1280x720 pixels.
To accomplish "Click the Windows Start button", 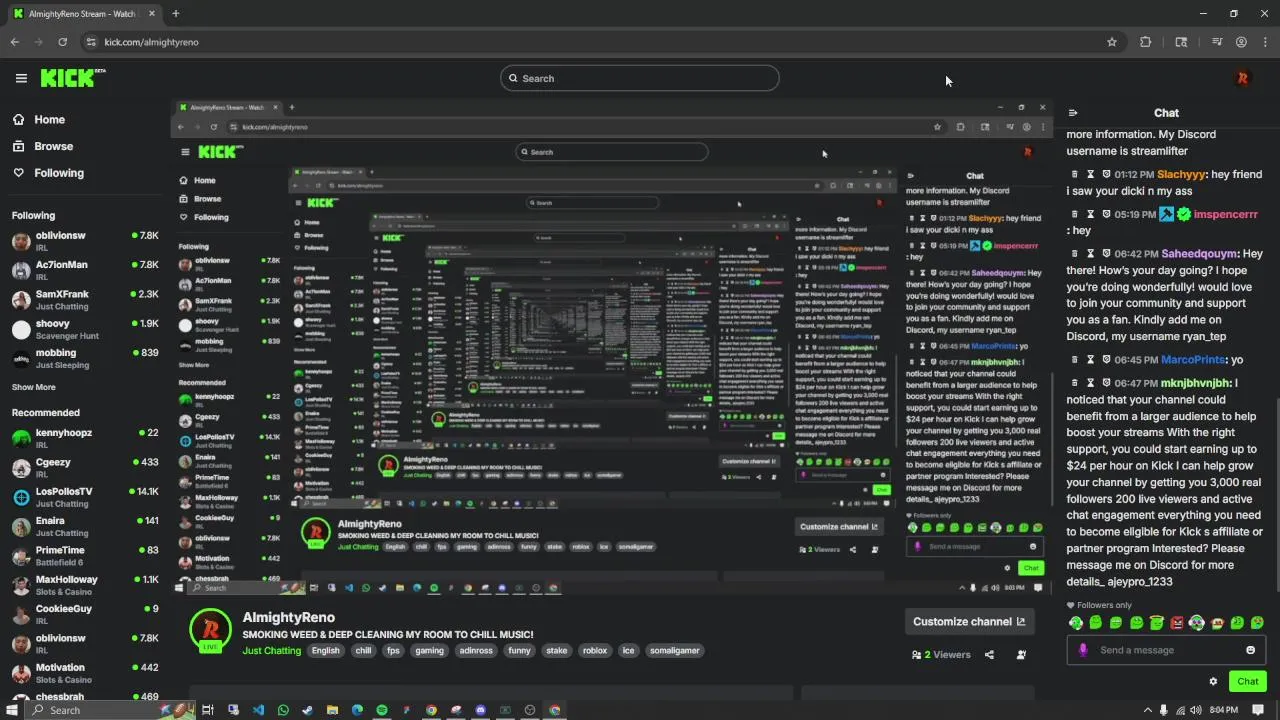I will pyautogui.click(x=11, y=710).
